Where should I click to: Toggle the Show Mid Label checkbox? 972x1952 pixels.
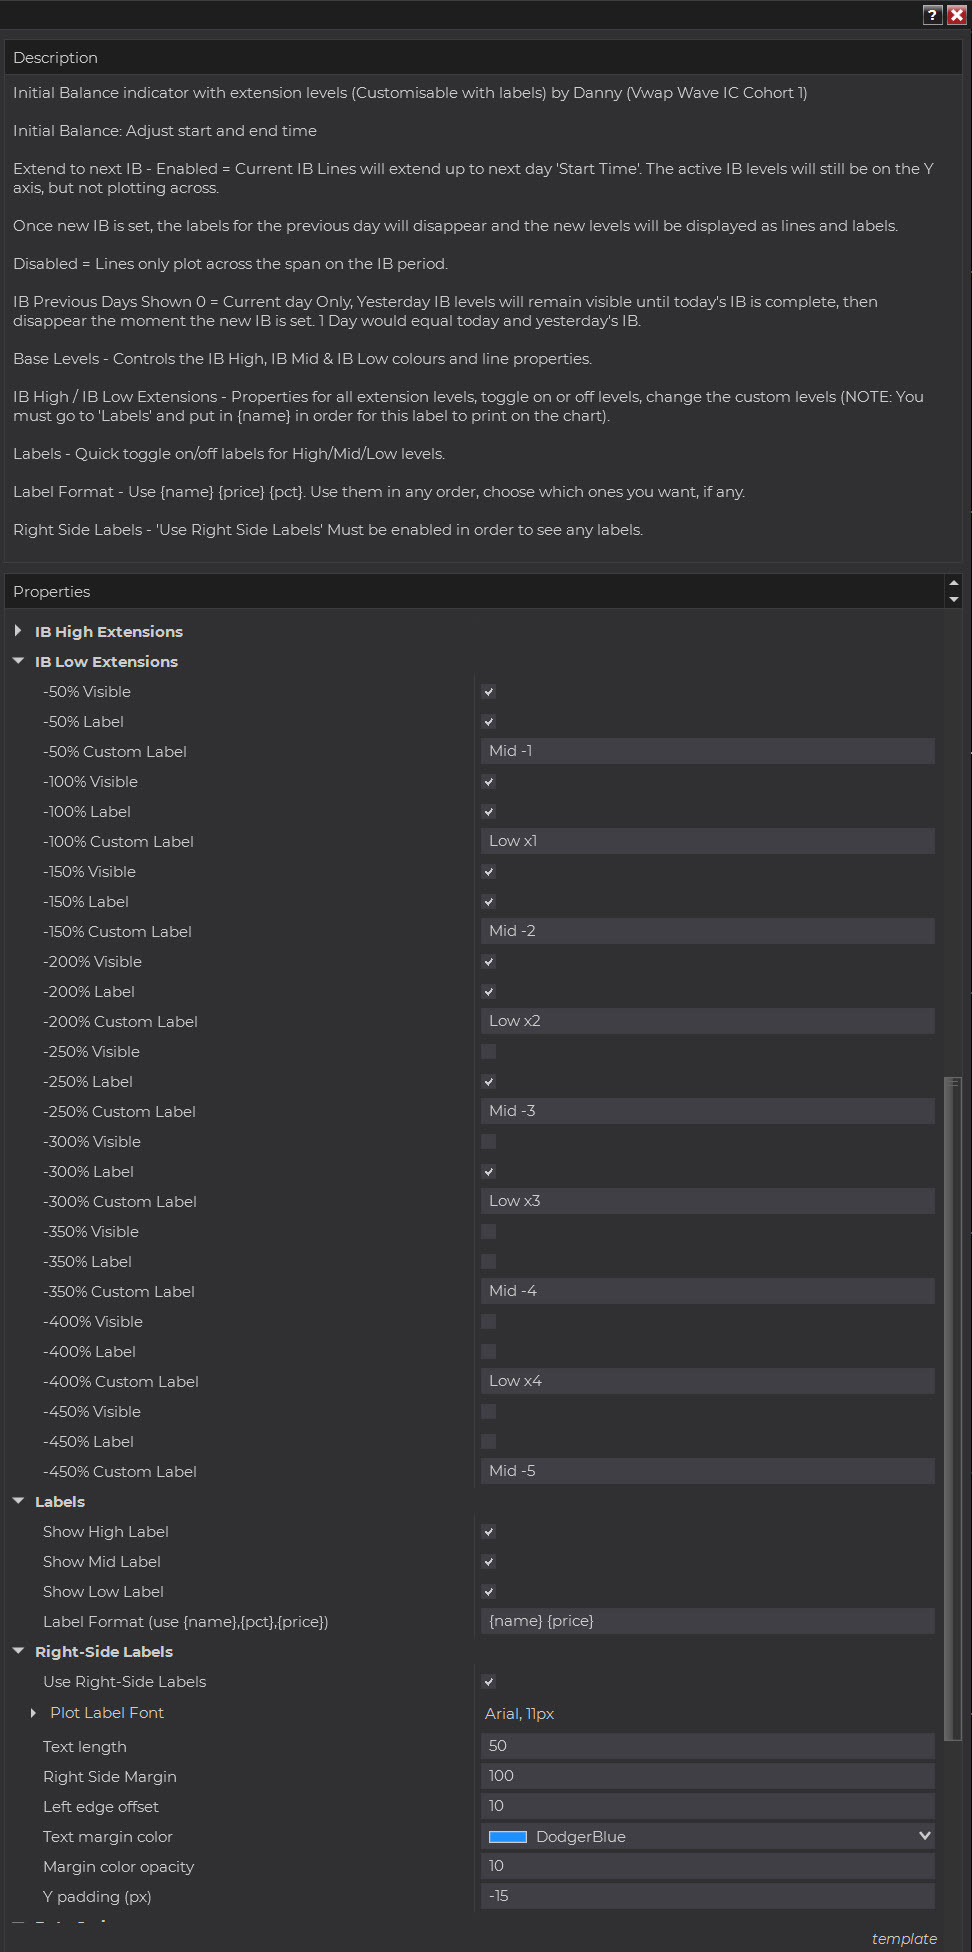(489, 1561)
